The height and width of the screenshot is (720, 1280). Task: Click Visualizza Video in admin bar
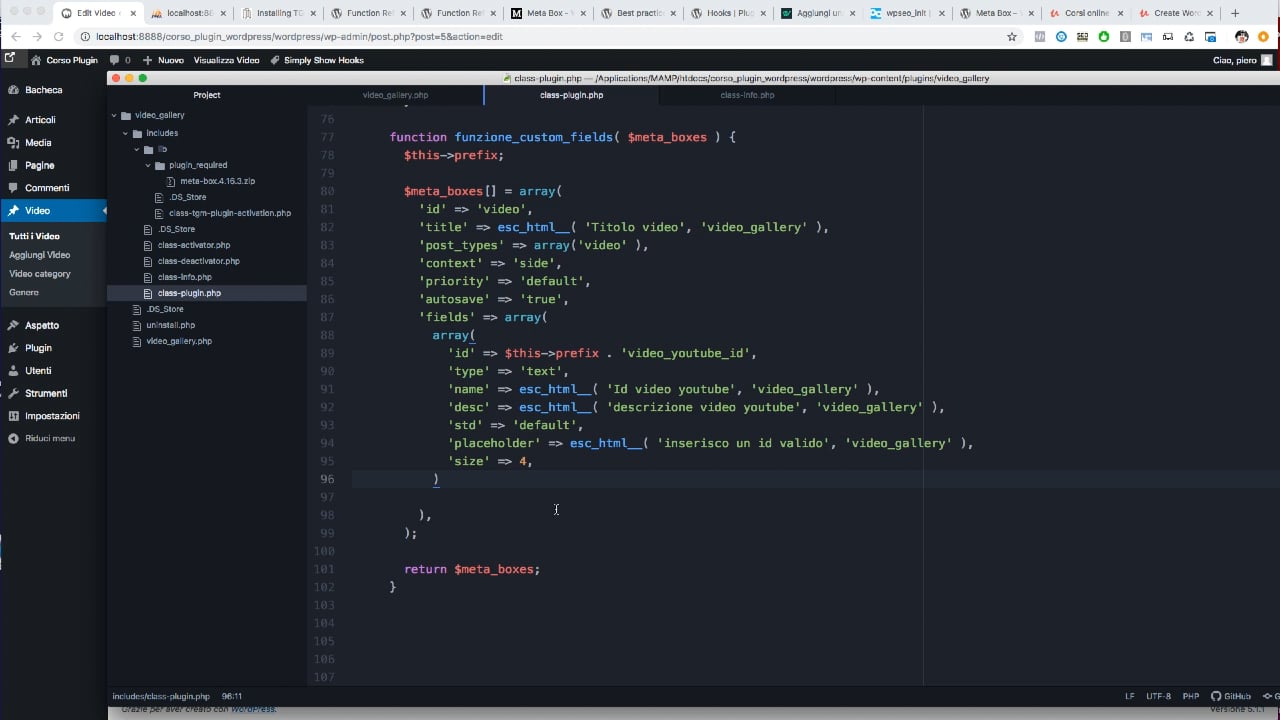click(226, 60)
